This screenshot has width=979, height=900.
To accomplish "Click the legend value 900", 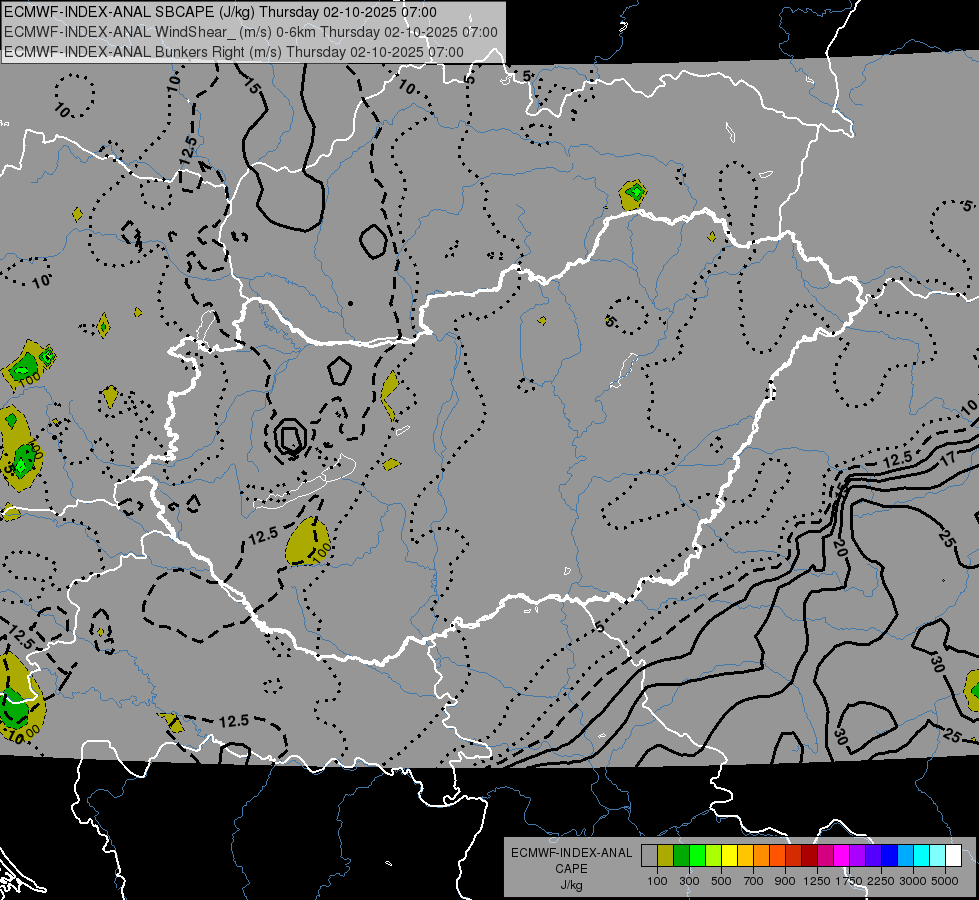I will [785, 881].
